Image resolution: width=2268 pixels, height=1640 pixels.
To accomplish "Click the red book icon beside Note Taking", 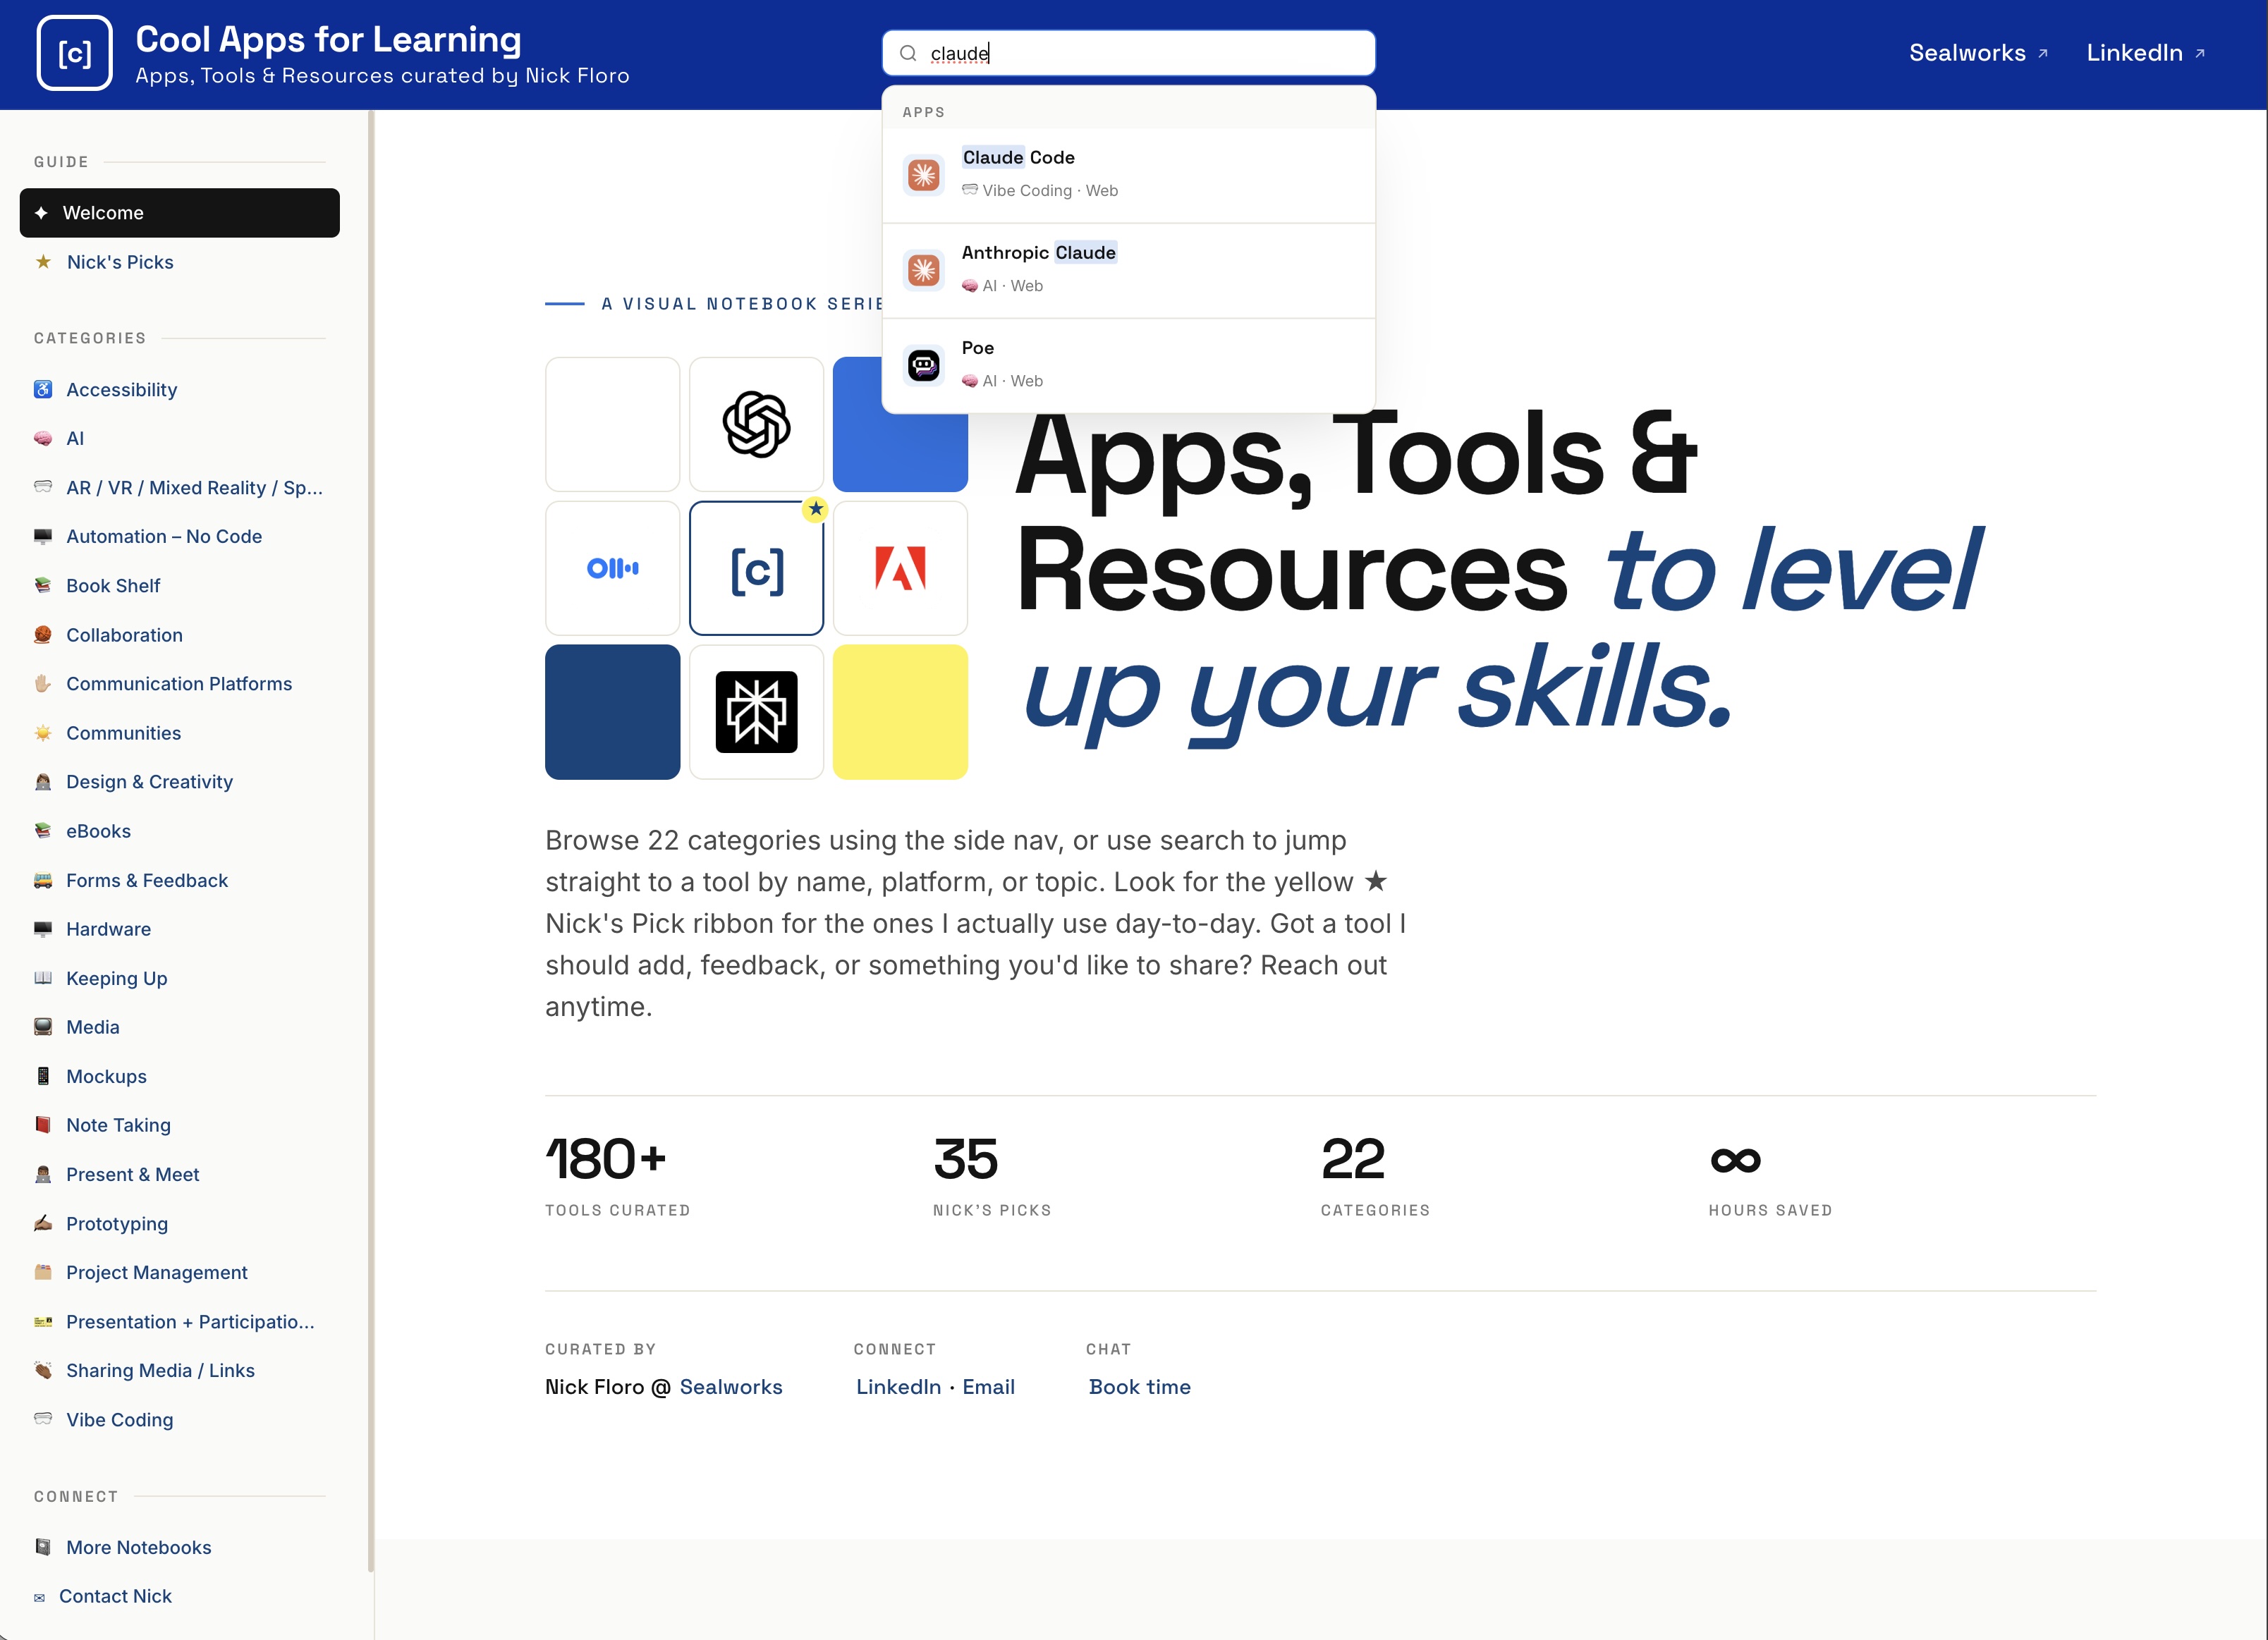I will 43,1125.
